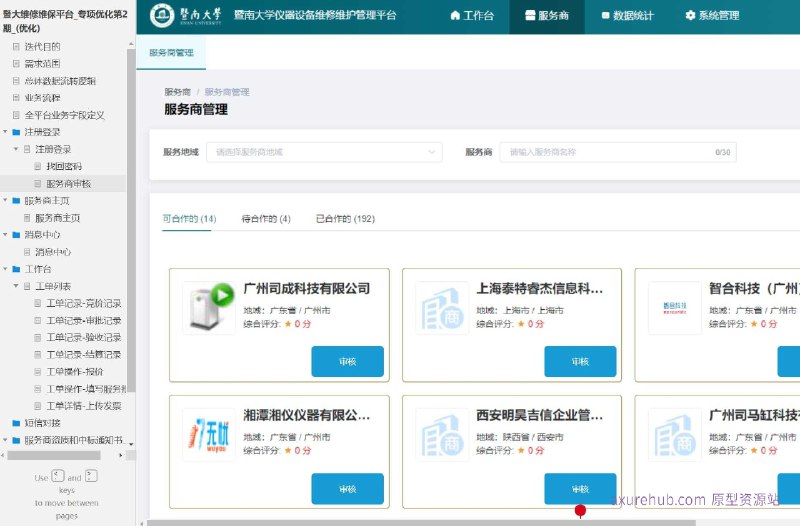Click the icon beside 数据统计
This screenshot has height=526, width=800.
click(x=606, y=16)
